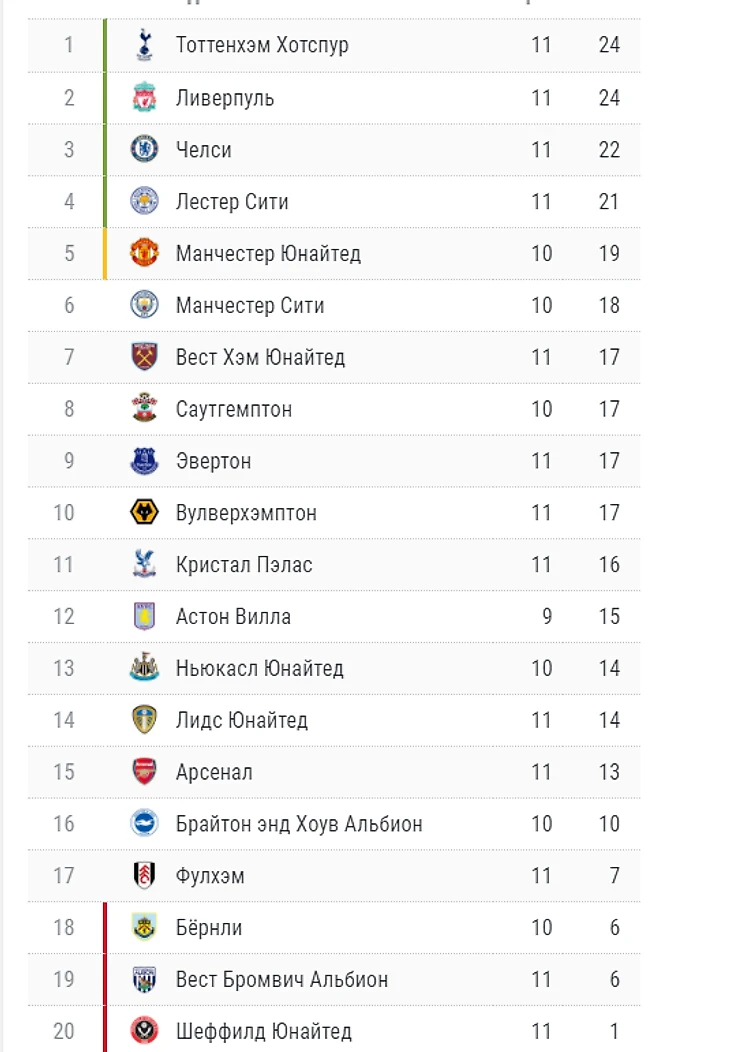Click the Leicester City fox crest
Viewport: 730px width, 1052px height.
pyautogui.click(x=145, y=201)
